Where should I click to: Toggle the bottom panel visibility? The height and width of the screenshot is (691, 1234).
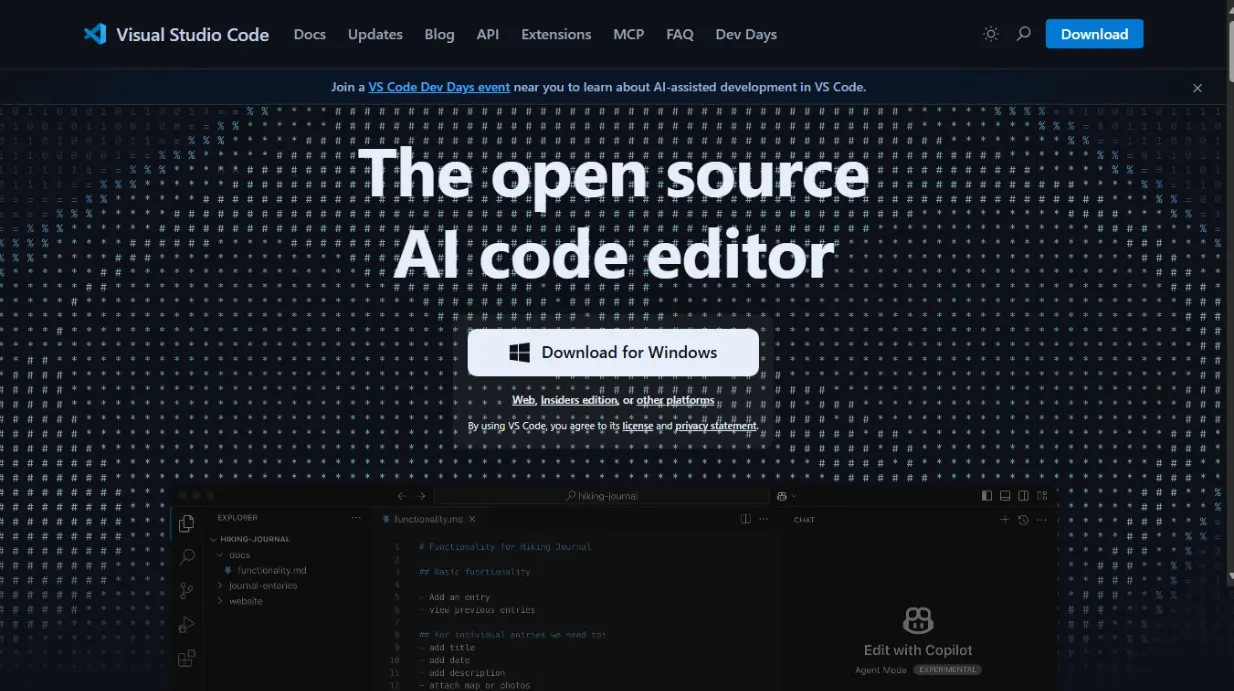1004,495
